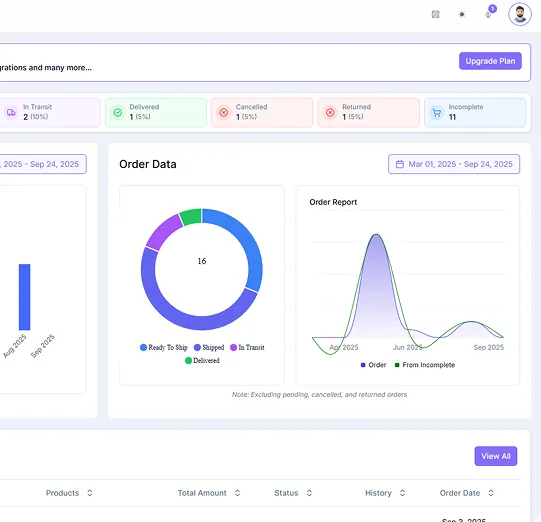Click the Incomplete cart icon
The image size is (541, 522).
437,112
